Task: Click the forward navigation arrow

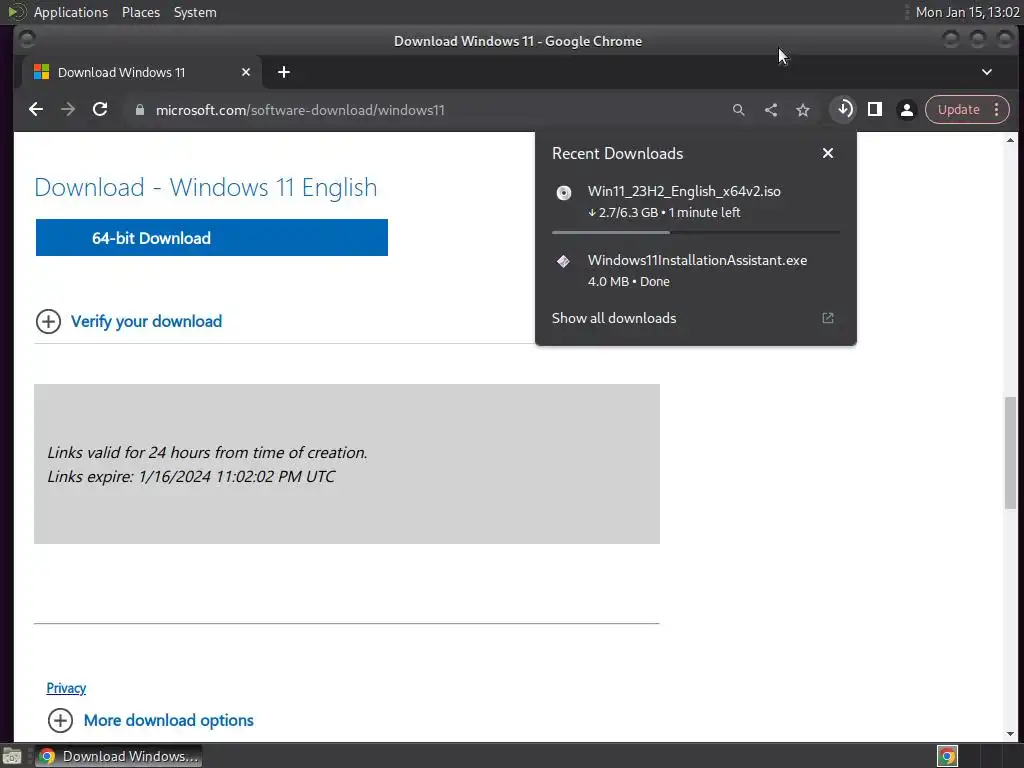Action: coord(68,110)
